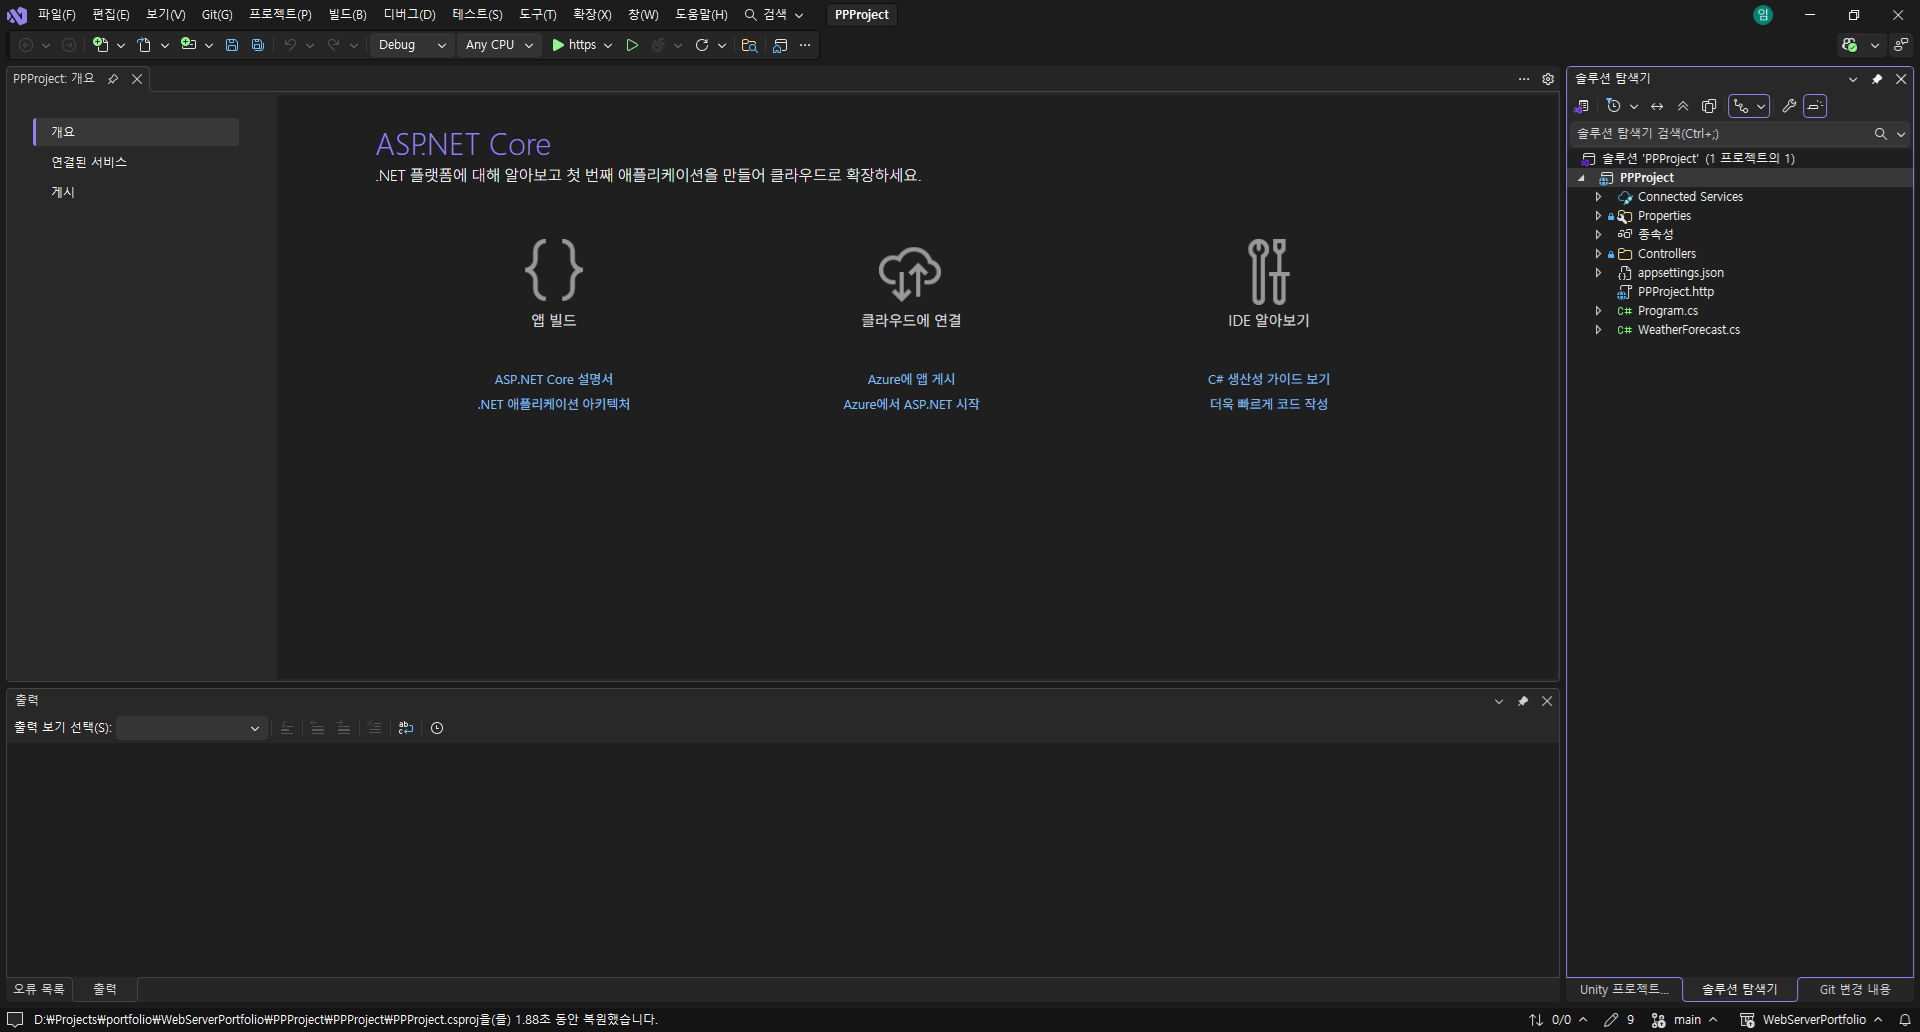Click the Save All icon in toolbar

[x=258, y=45]
